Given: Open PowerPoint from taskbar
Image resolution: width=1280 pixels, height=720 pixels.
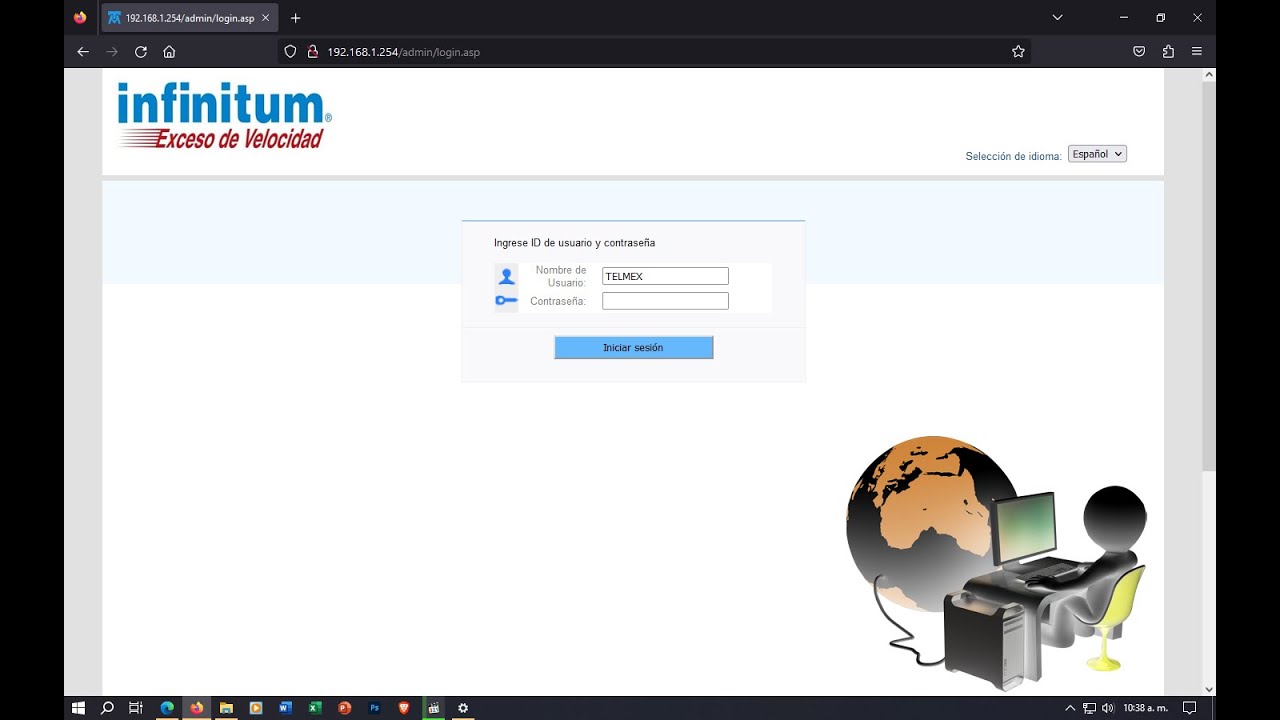Looking at the screenshot, I should (x=345, y=708).
